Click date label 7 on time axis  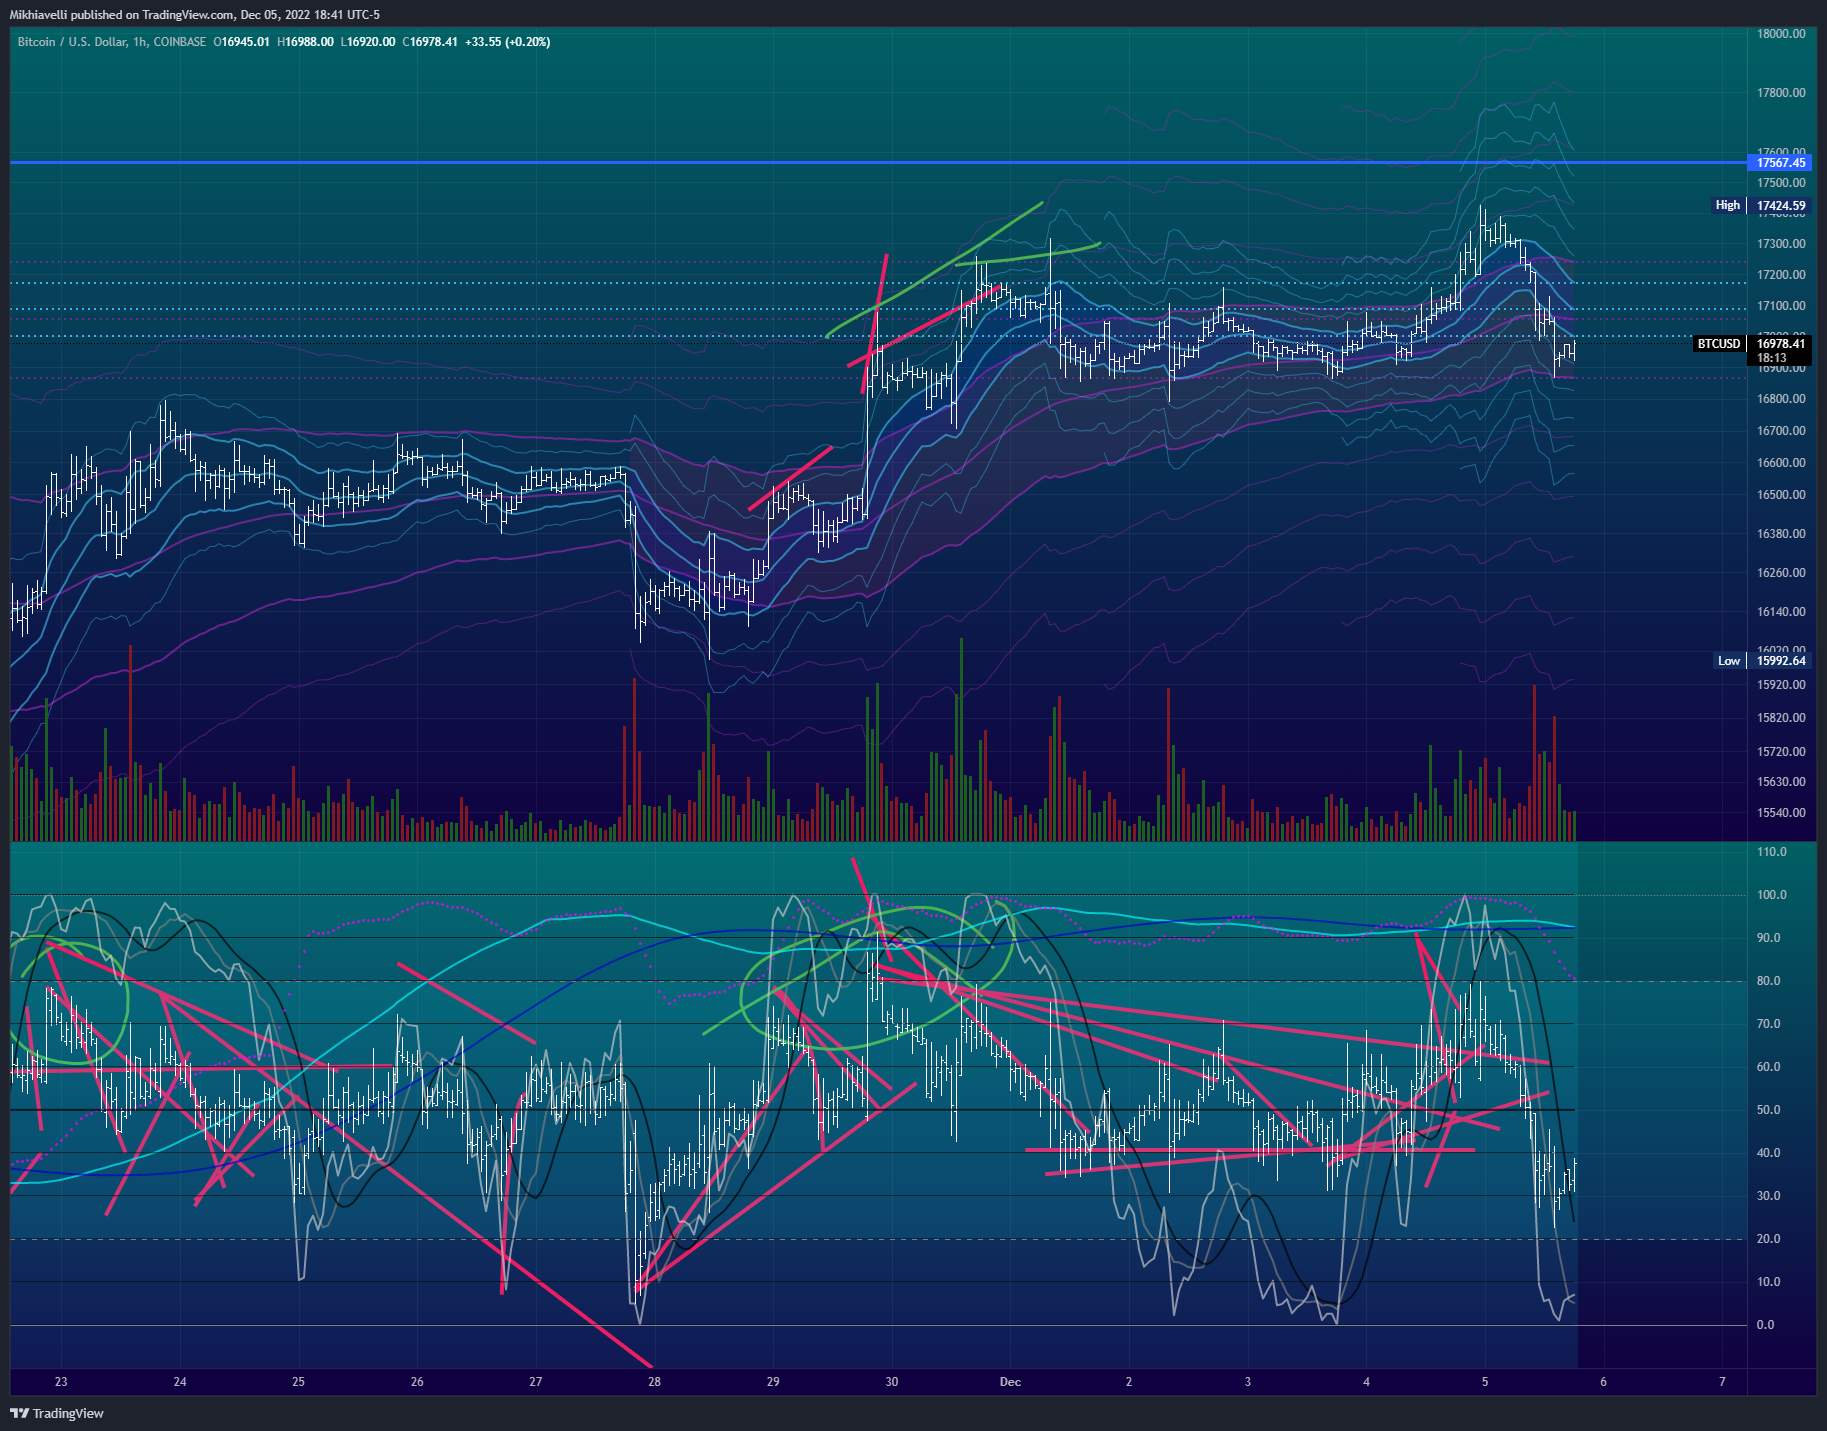[1722, 1382]
